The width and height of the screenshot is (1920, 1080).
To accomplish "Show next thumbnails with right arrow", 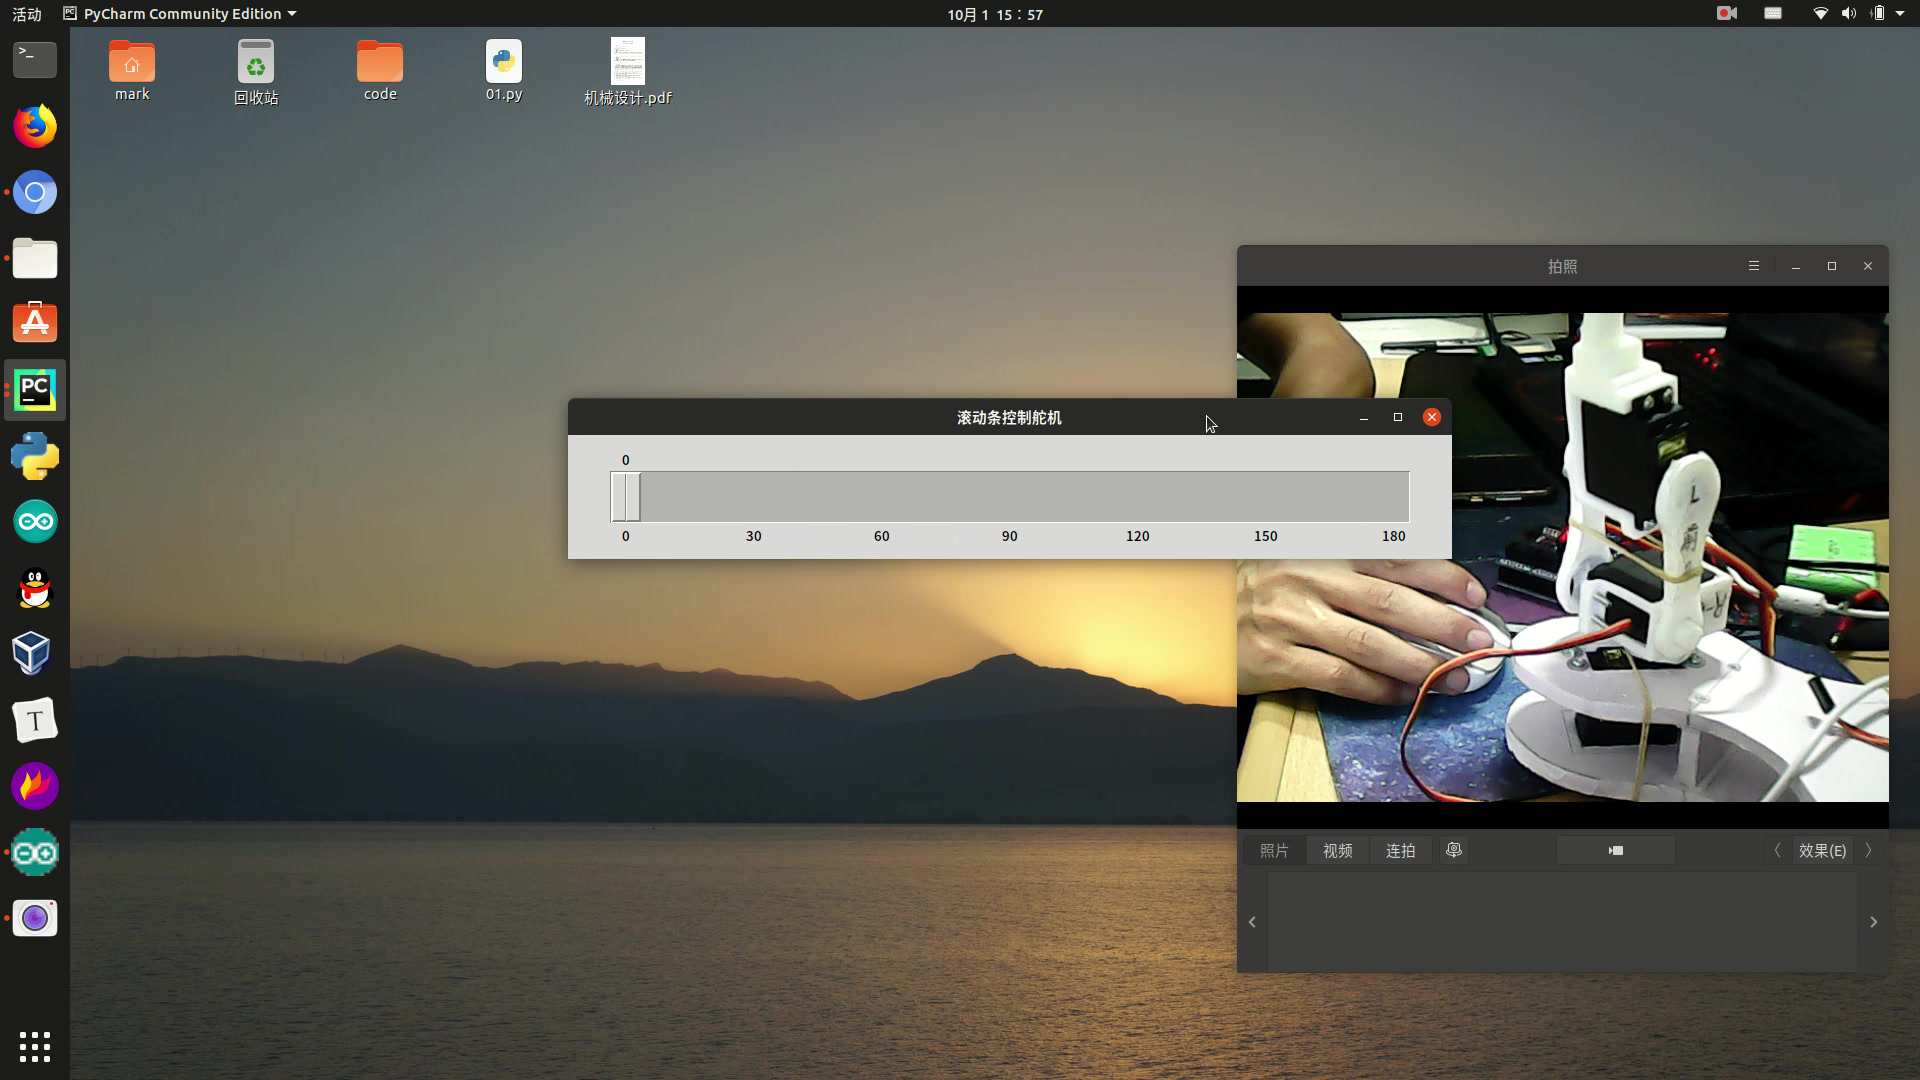I will (1873, 922).
